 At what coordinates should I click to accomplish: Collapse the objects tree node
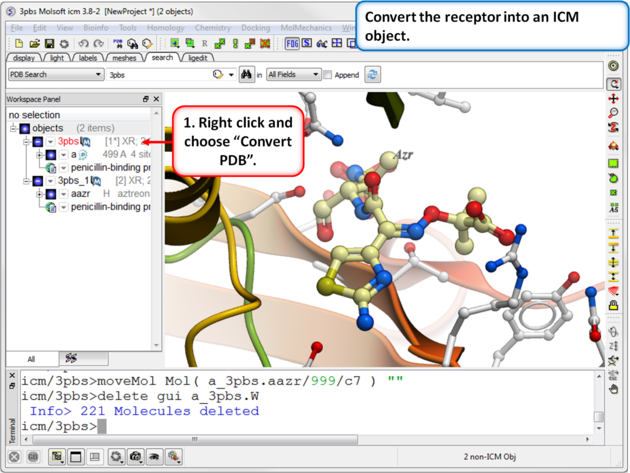pos(13,129)
